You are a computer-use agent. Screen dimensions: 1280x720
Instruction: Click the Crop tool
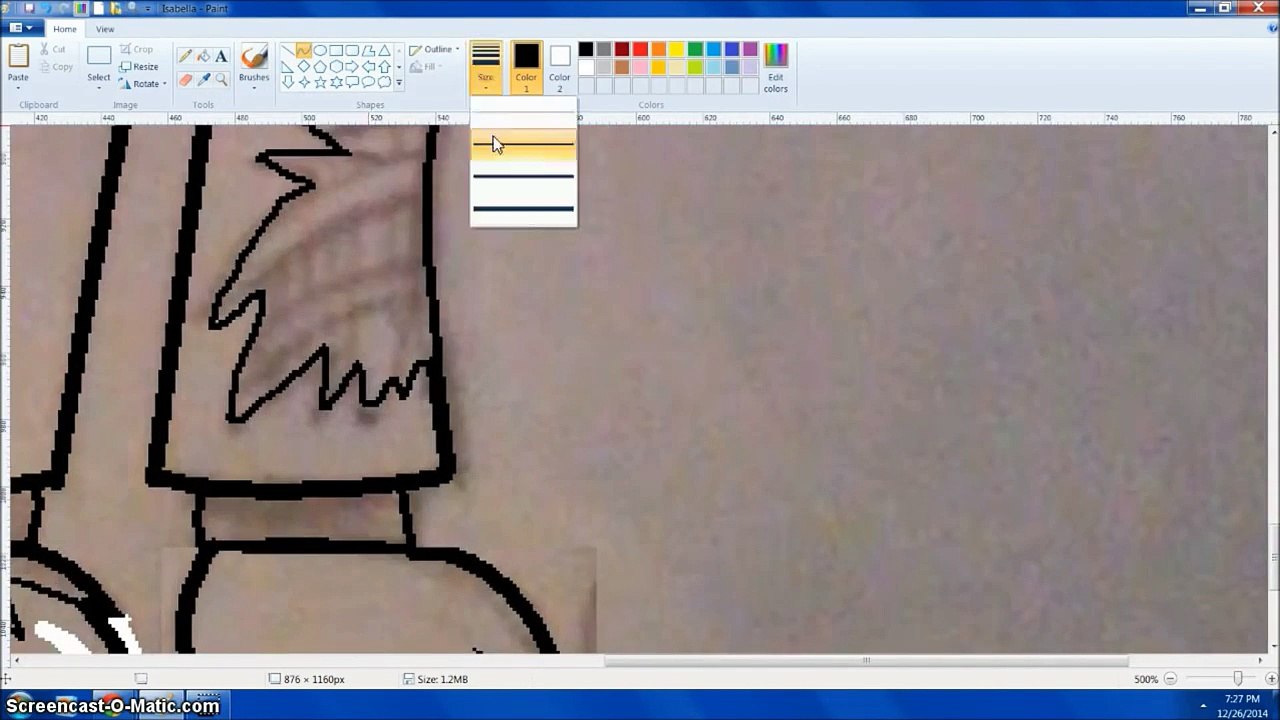pos(136,49)
